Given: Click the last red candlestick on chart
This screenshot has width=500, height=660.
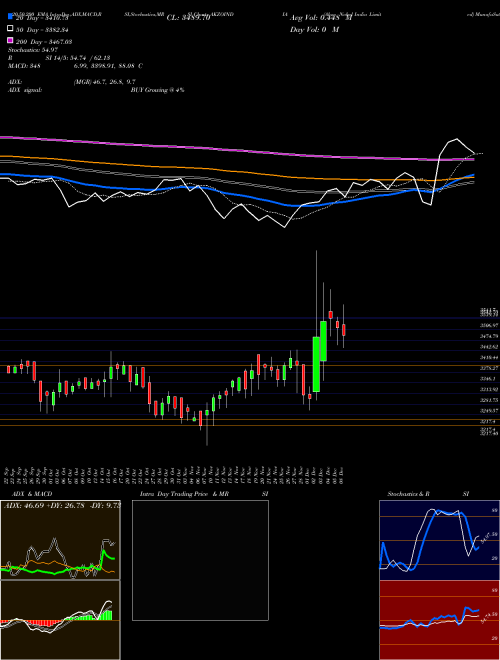Looking at the screenshot, I should [x=343, y=330].
